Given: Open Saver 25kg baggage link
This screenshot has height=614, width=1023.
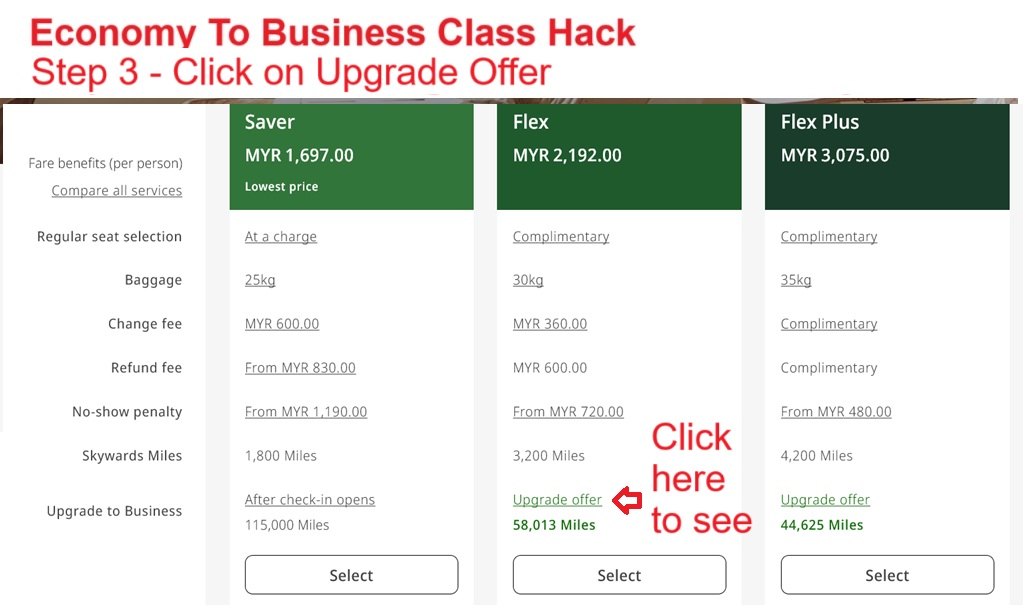Looking at the screenshot, I should click(x=260, y=280).
